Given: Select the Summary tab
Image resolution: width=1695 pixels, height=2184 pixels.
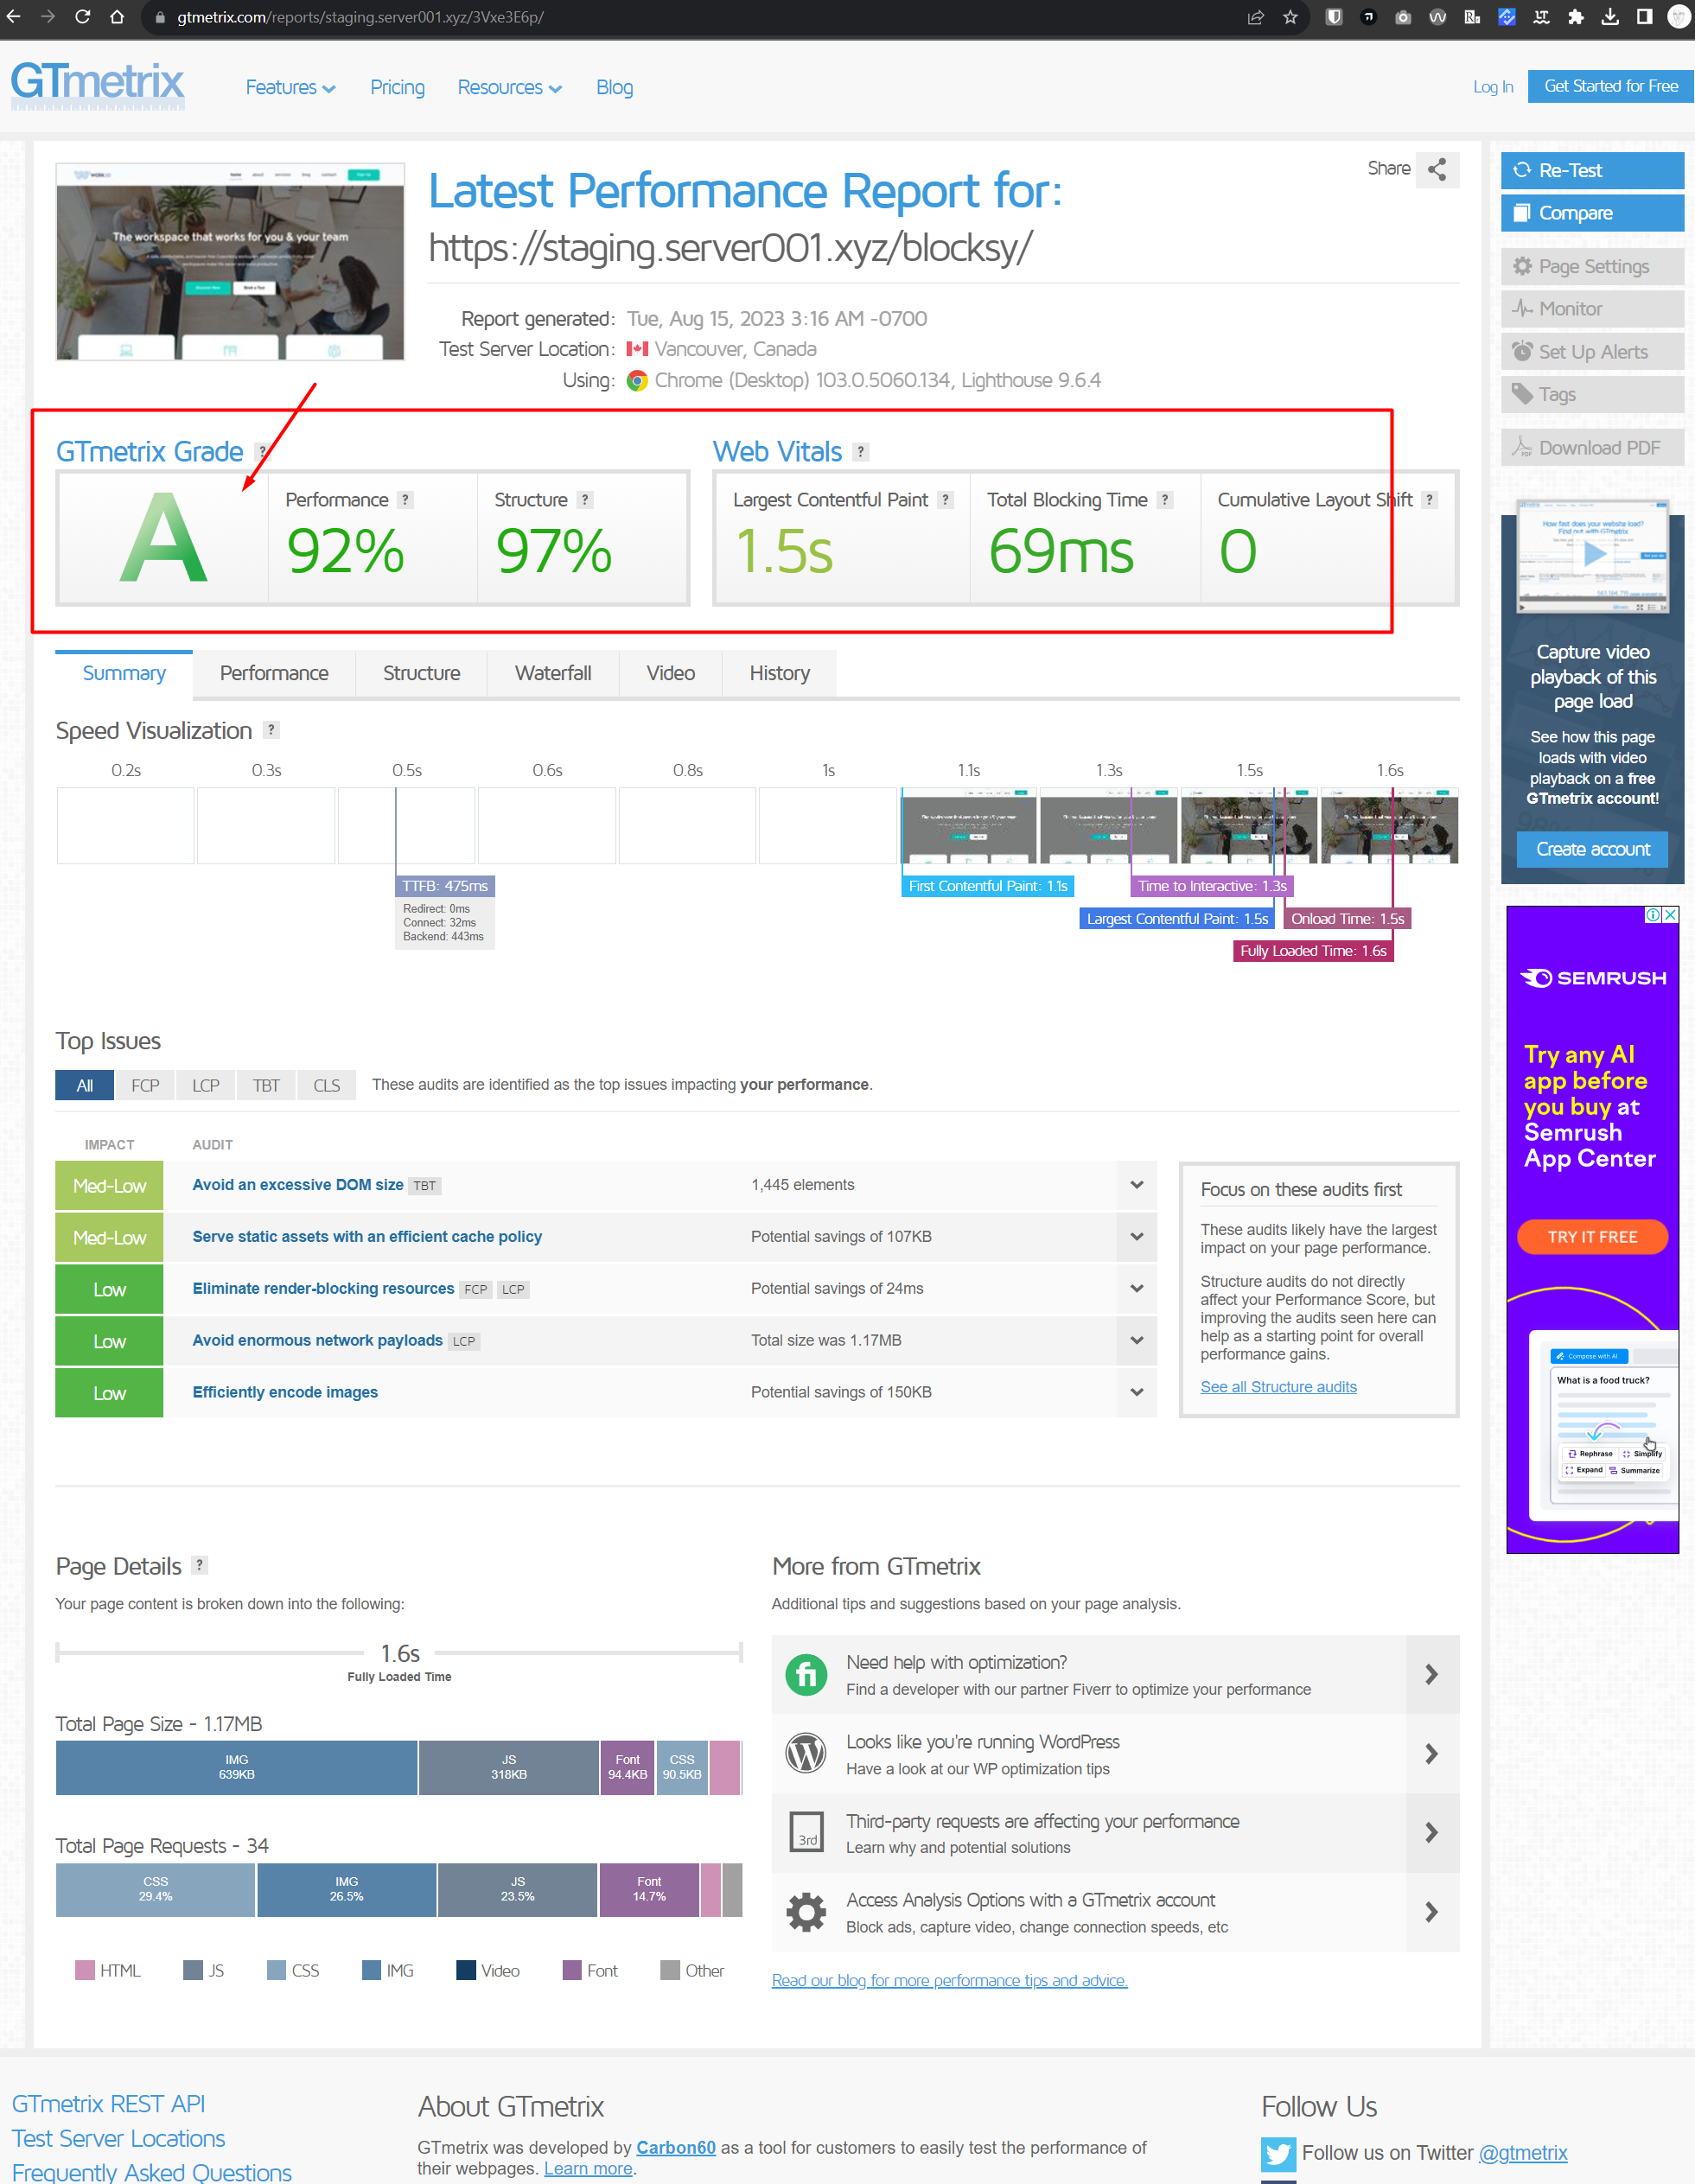Looking at the screenshot, I should pyautogui.click(x=124, y=674).
